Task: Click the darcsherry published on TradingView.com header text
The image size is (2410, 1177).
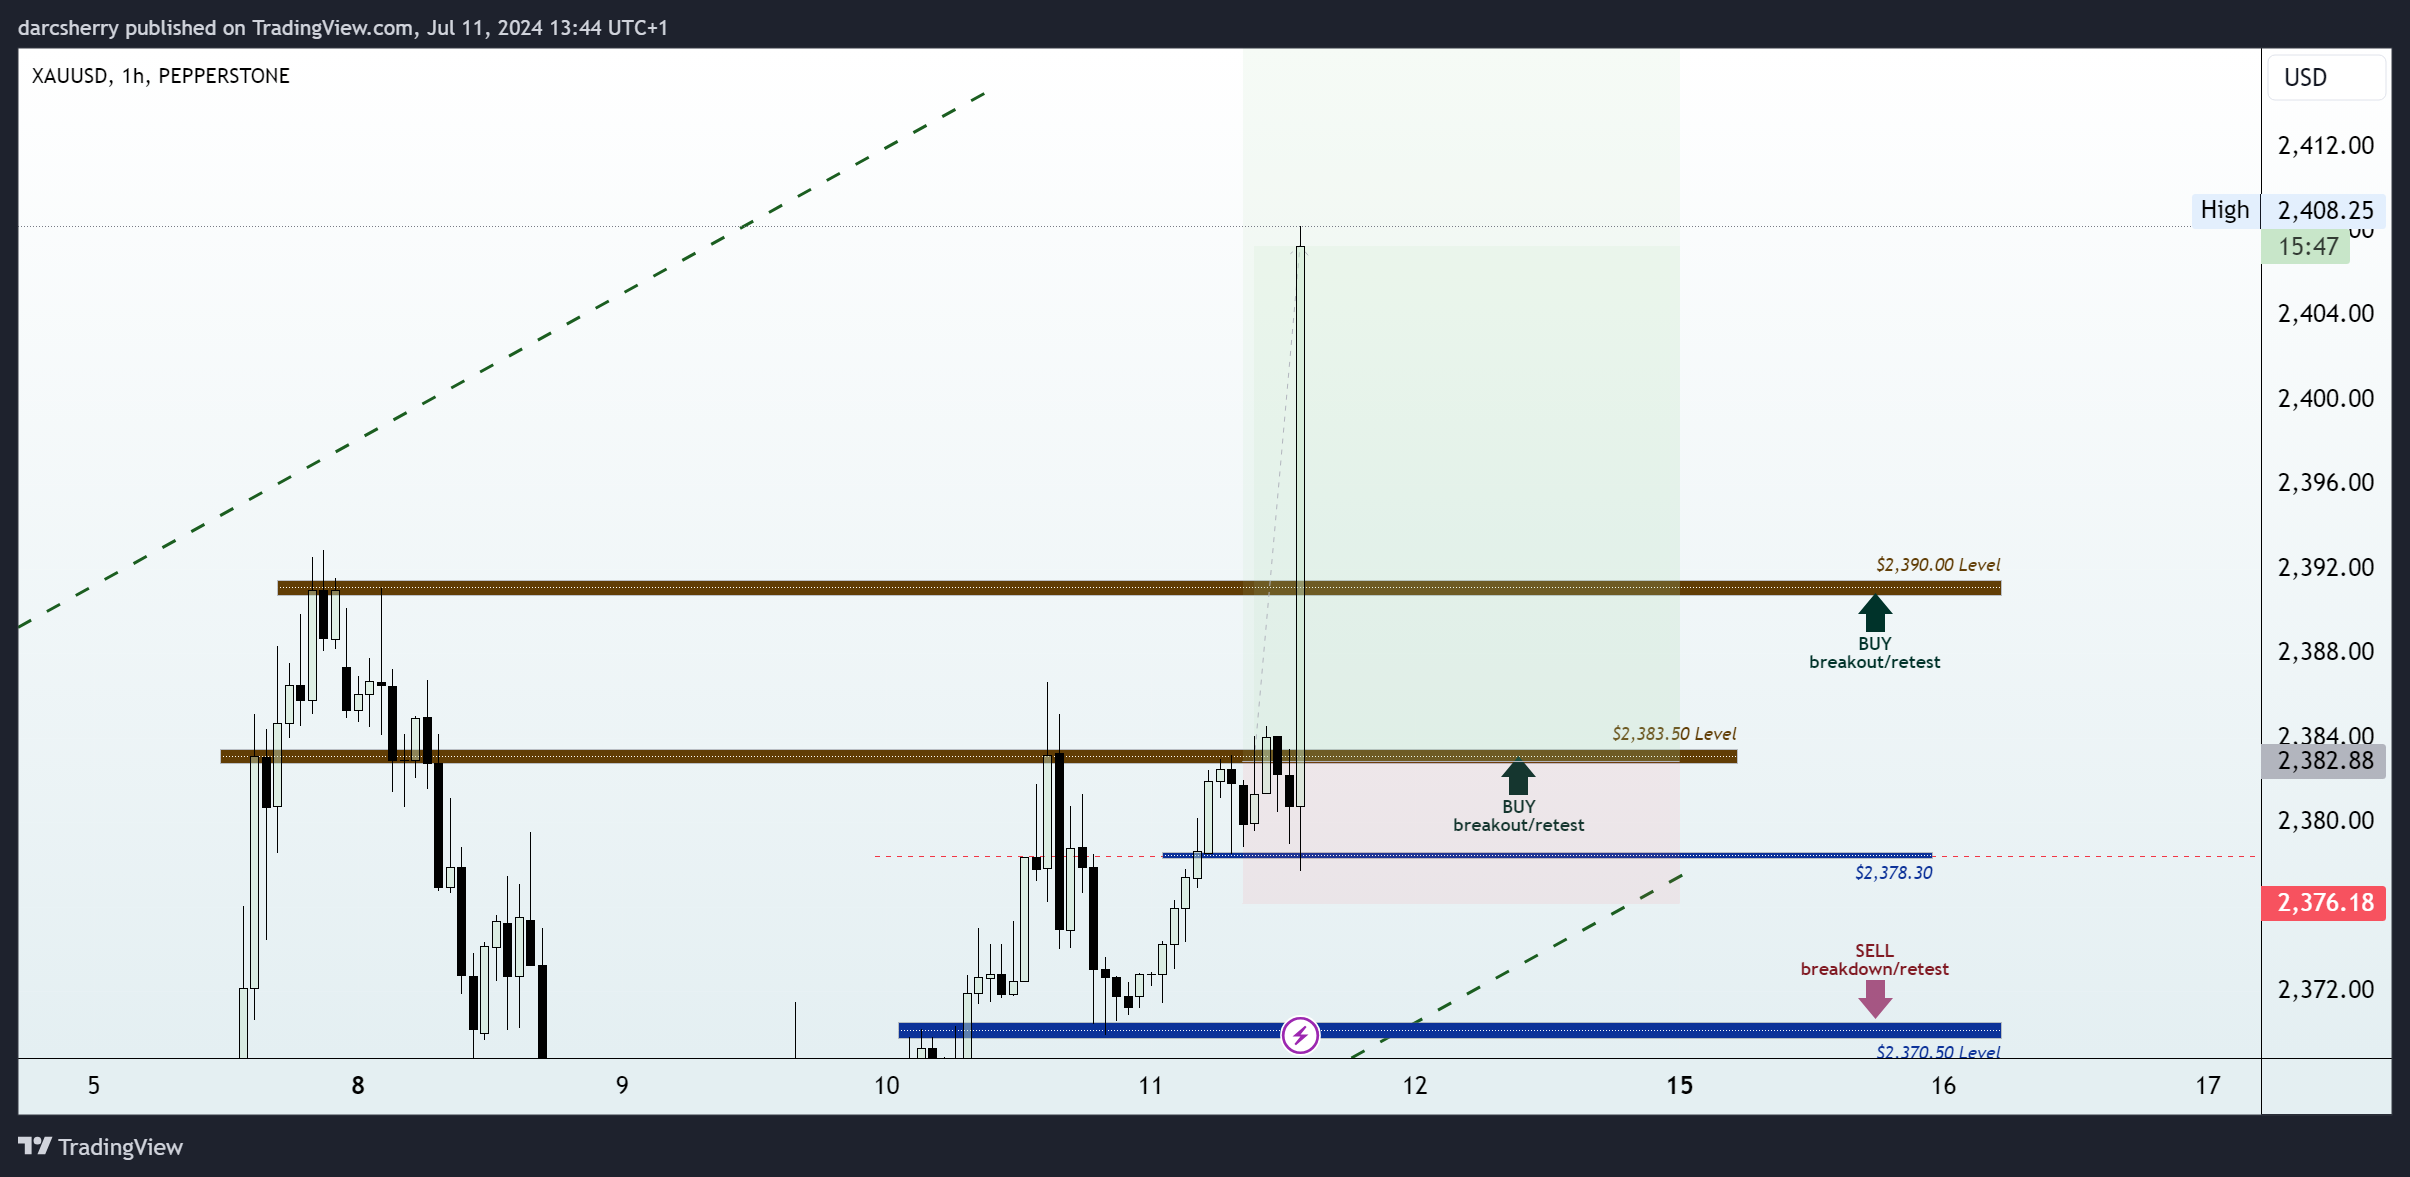Action: click(x=343, y=27)
